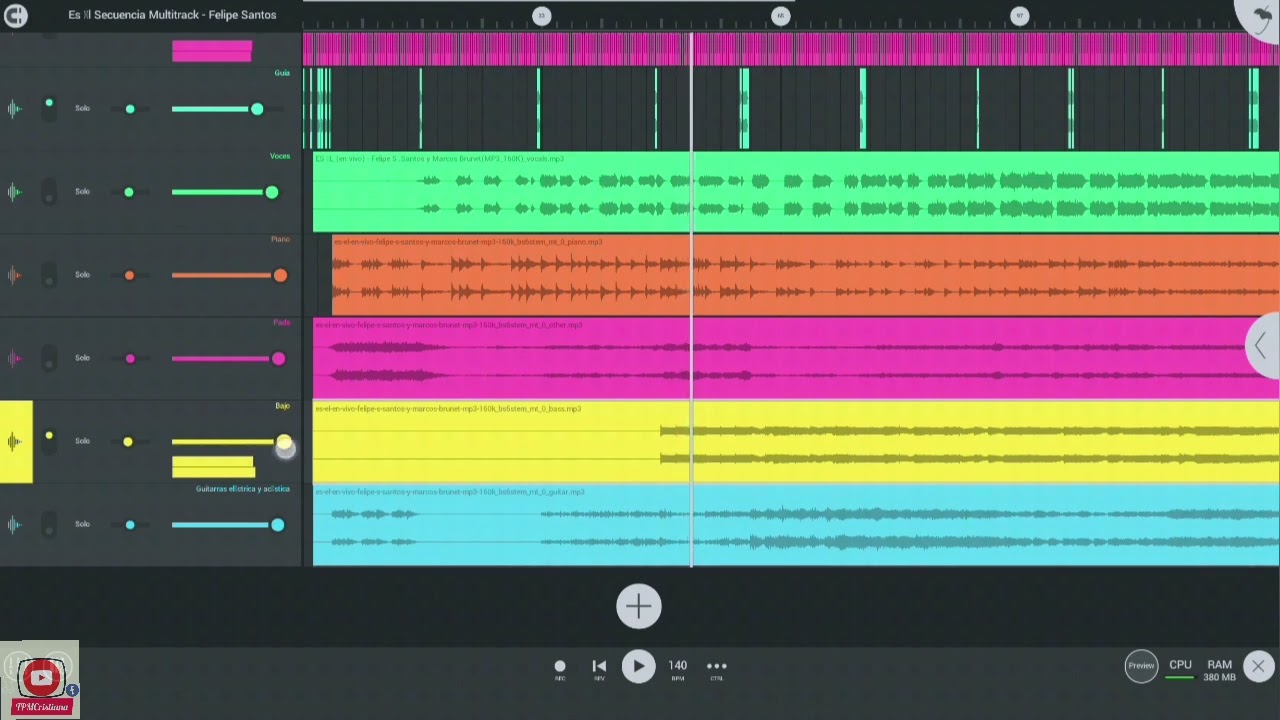Click the "Voces" track name label
1280x720 pixels.
coord(280,156)
